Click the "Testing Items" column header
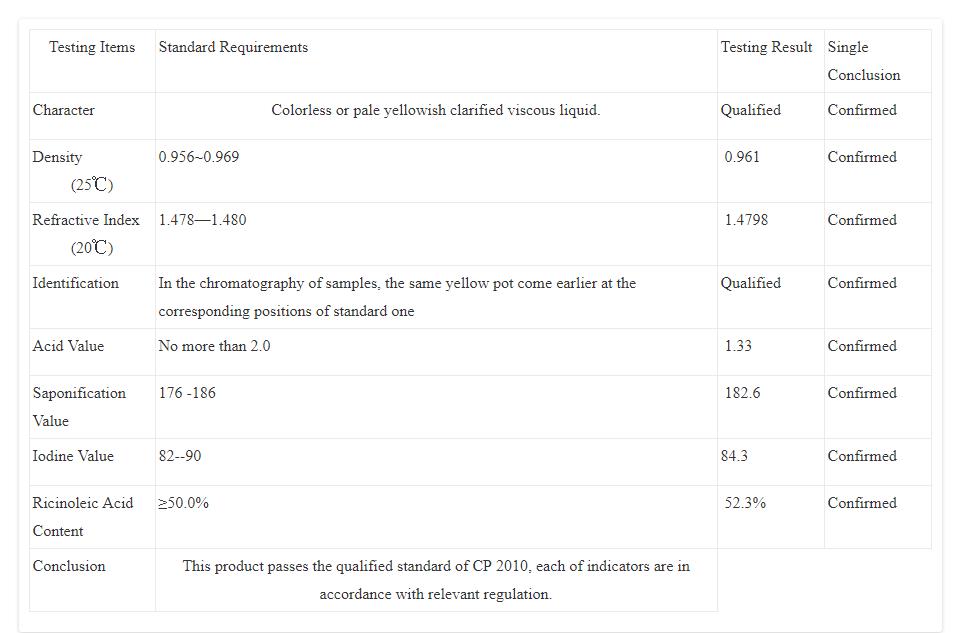This screenshot has width=965, height=633. (92, 47)
